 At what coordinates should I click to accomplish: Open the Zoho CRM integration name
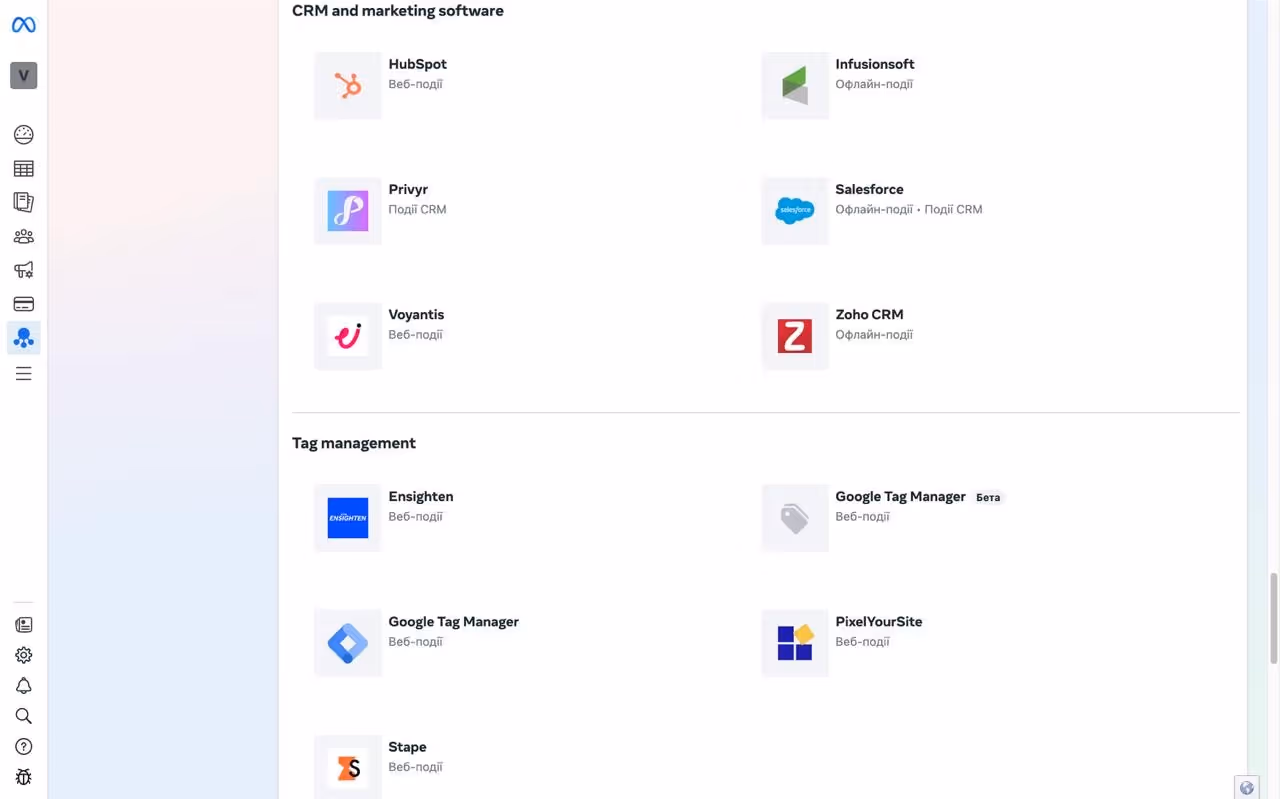(869, 314)
